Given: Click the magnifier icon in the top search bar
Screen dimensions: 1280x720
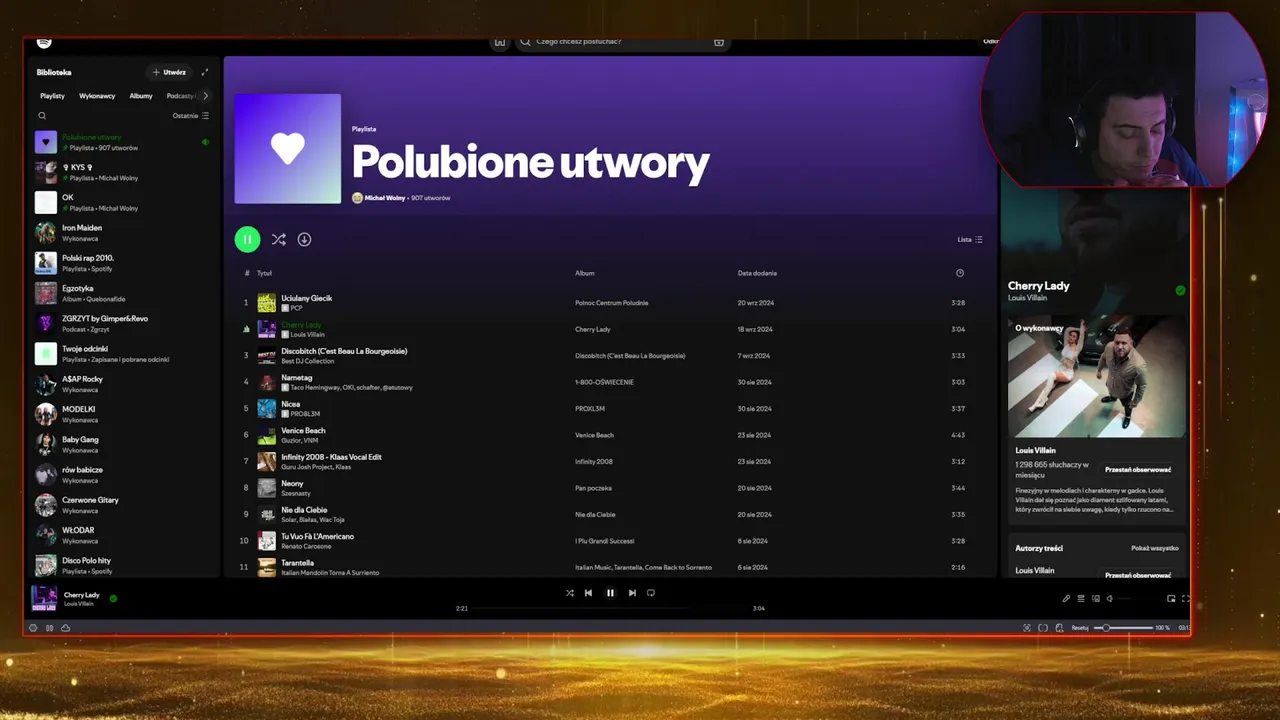Looking at the screenshot, I should tap(525, 42).
